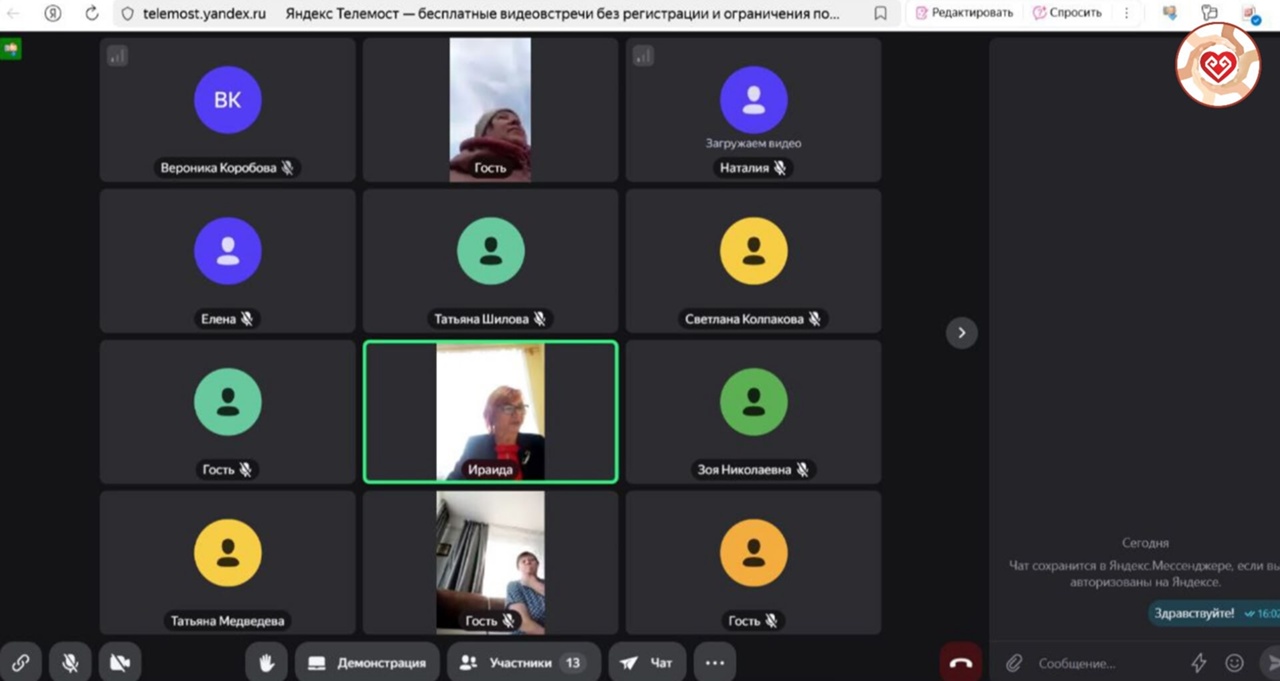
Task: Start screen sharing with Демонстрация button
Action: [x=367, y=662]
